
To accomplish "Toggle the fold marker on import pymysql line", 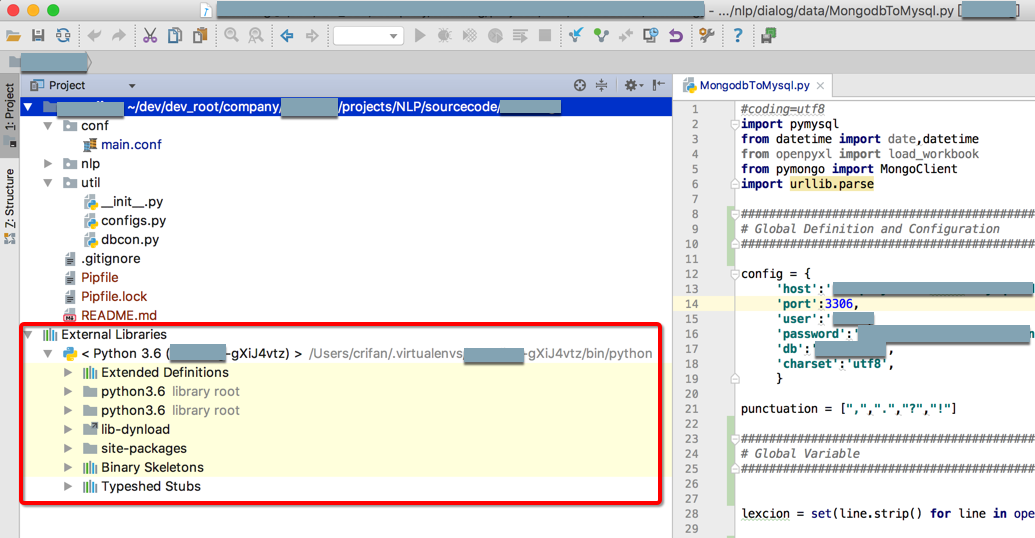I will point(734,124).
